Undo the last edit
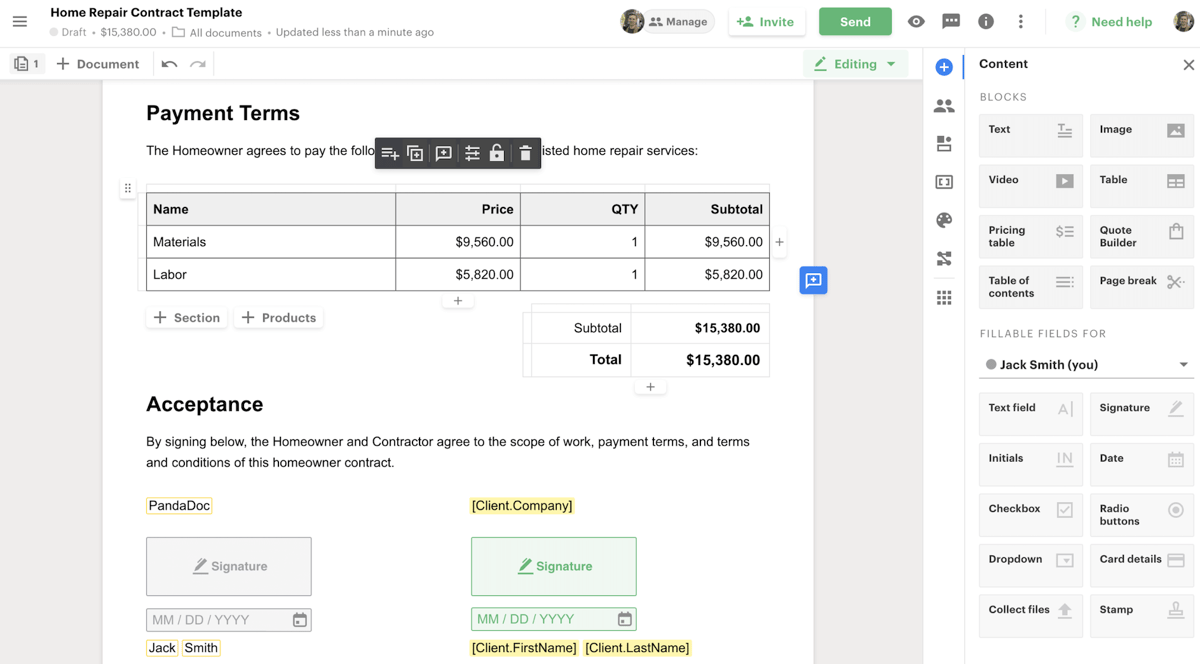This screenshot has width=1200, height=664. point(170,64)
